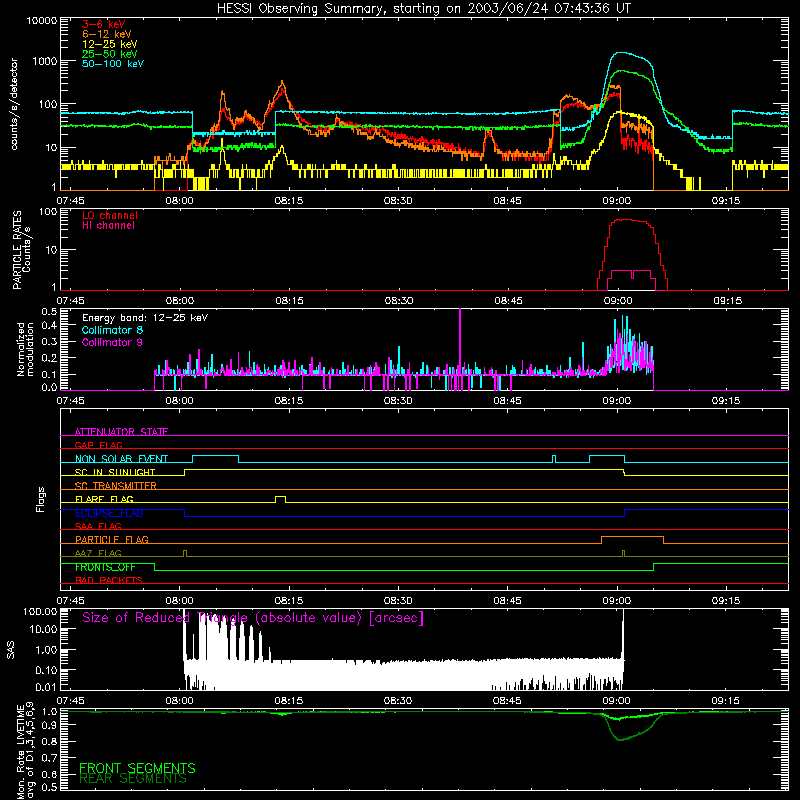
Task: Click the 10000 tick on counts axis
Action: pos(42,20)
